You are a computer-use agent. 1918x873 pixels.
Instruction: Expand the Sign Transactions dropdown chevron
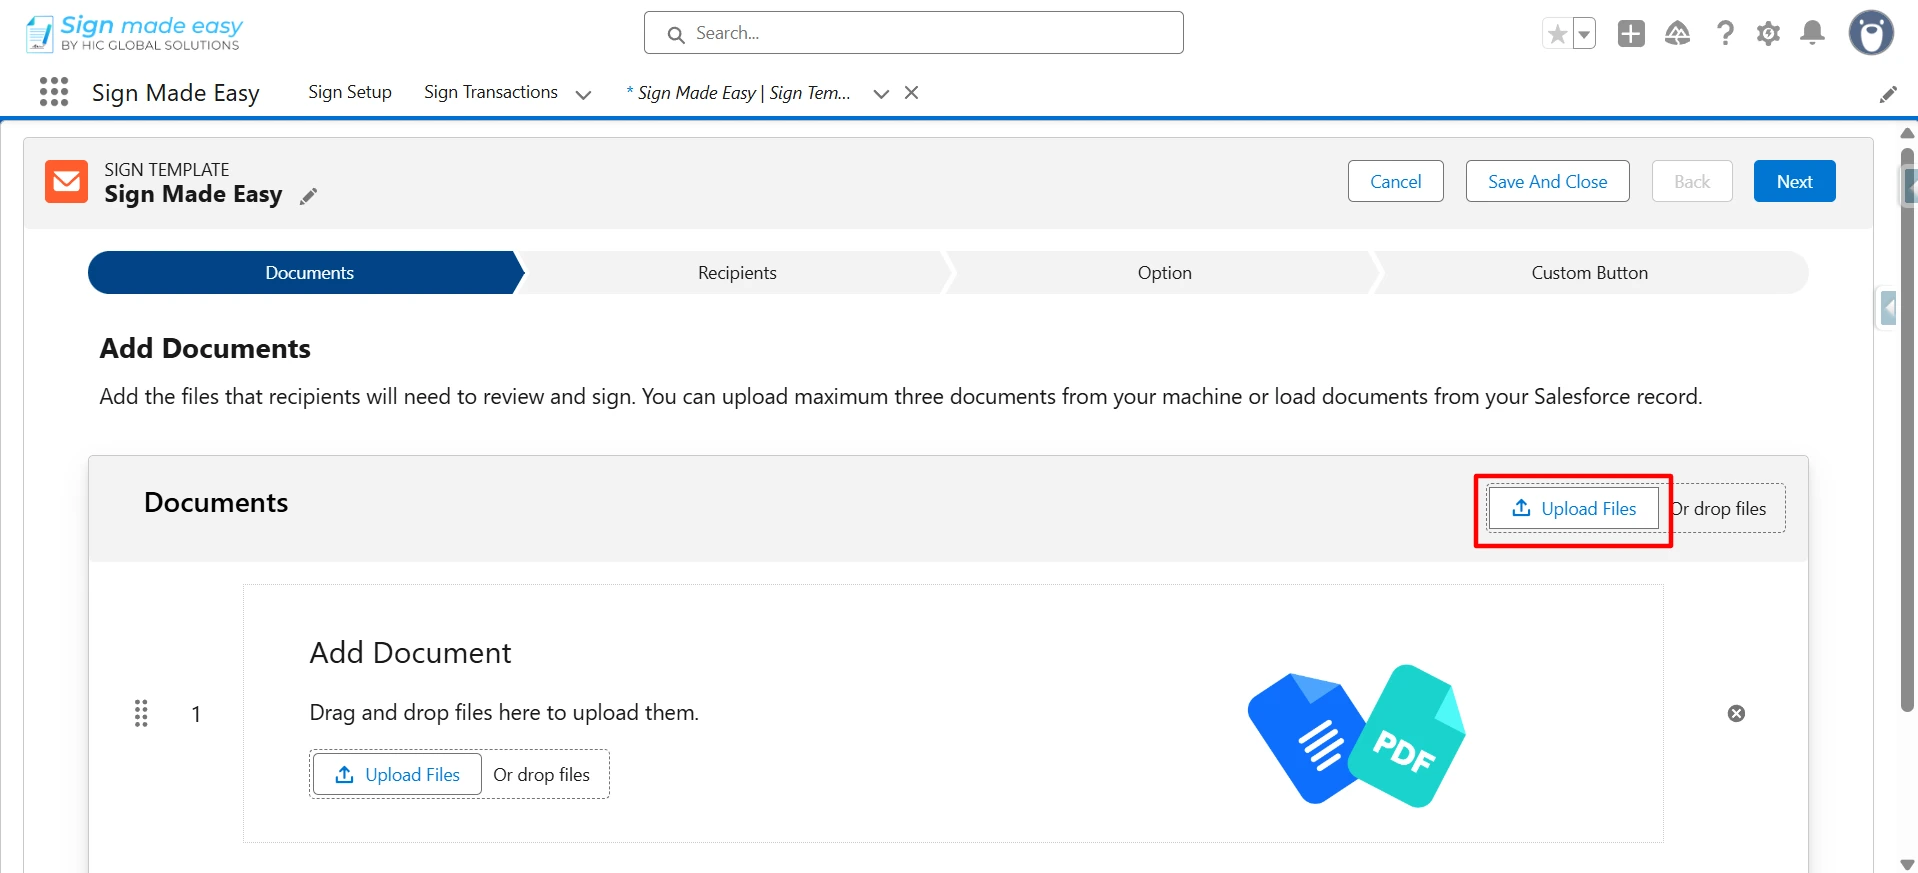(x=583, y=94)
